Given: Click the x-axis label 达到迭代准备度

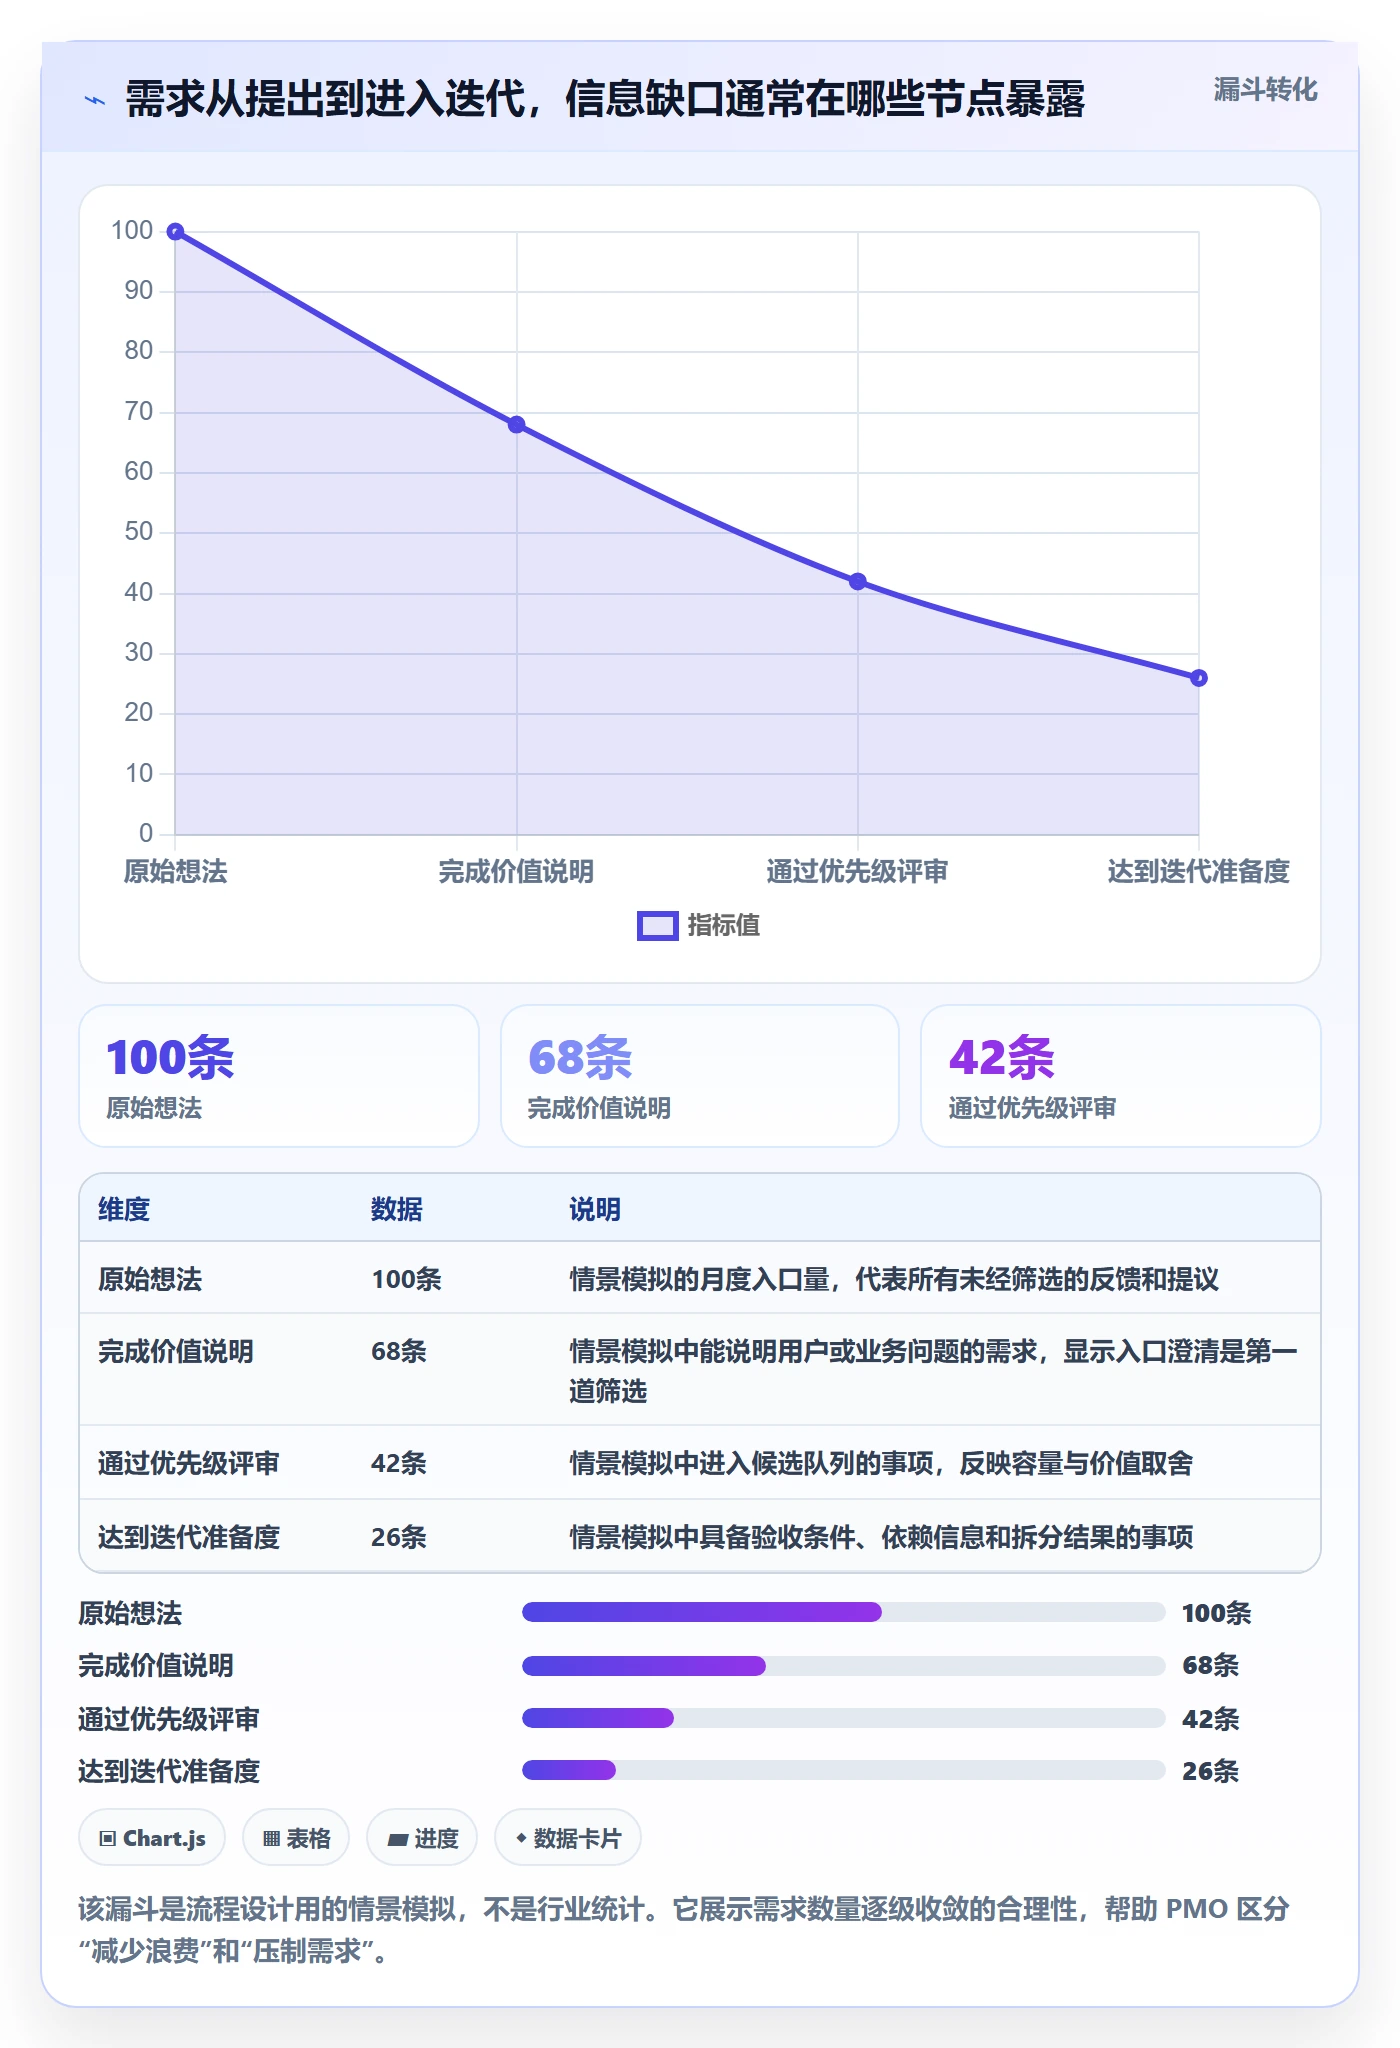Looking at the screenshot, I should [1198, 871].
